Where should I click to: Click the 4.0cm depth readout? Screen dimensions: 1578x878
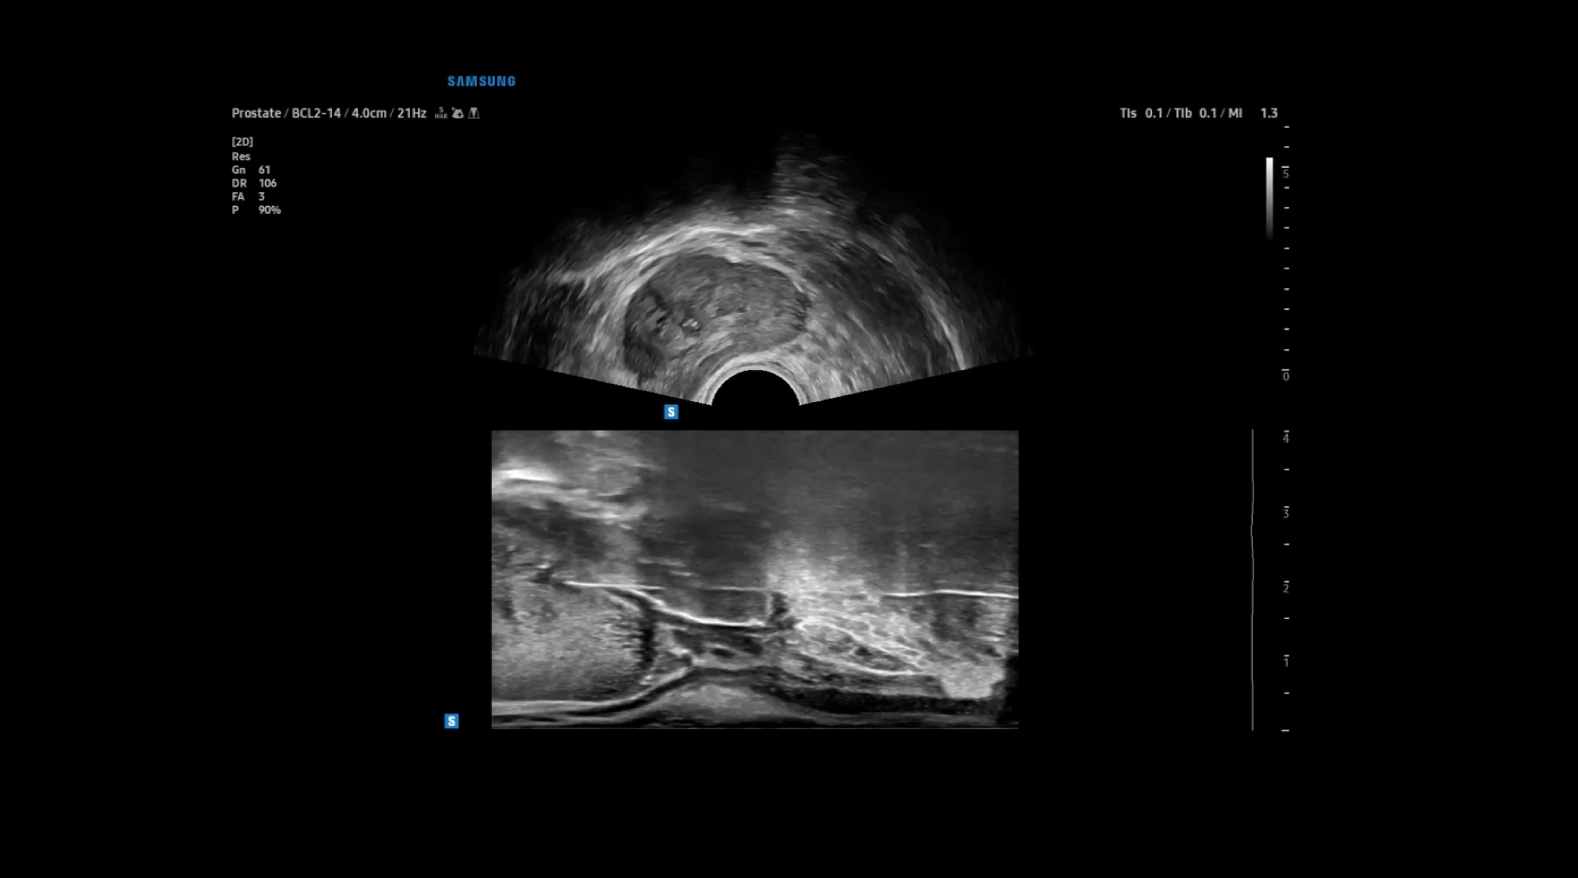coord(368,113)
